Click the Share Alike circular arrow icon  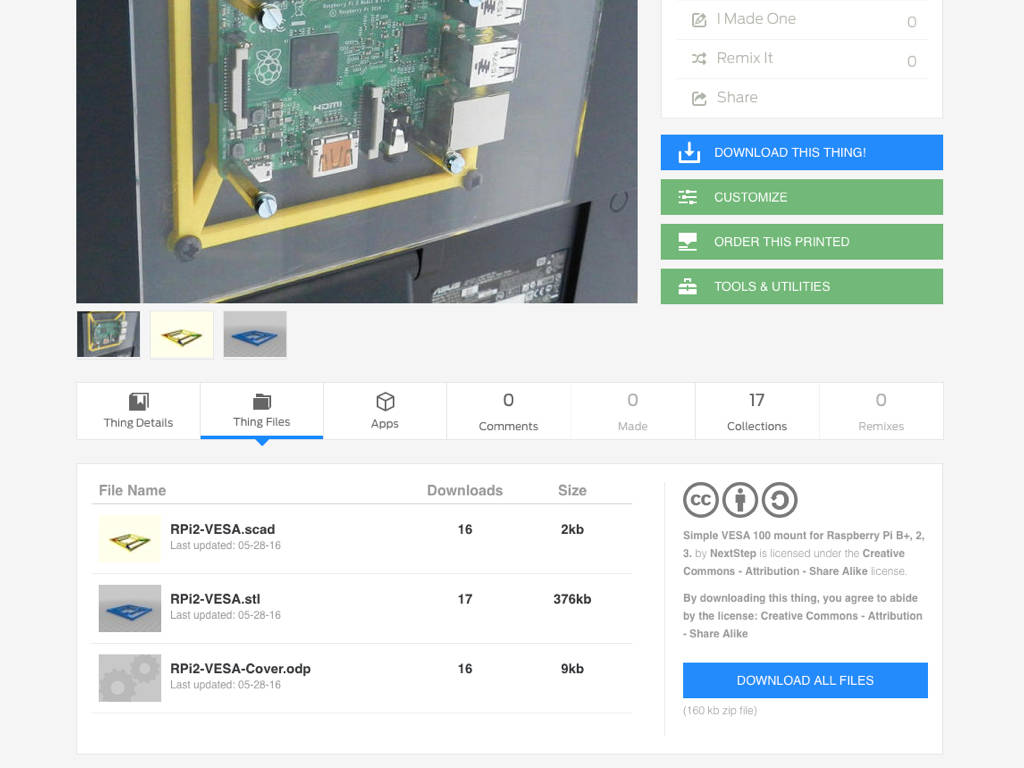tap(779, 500)
